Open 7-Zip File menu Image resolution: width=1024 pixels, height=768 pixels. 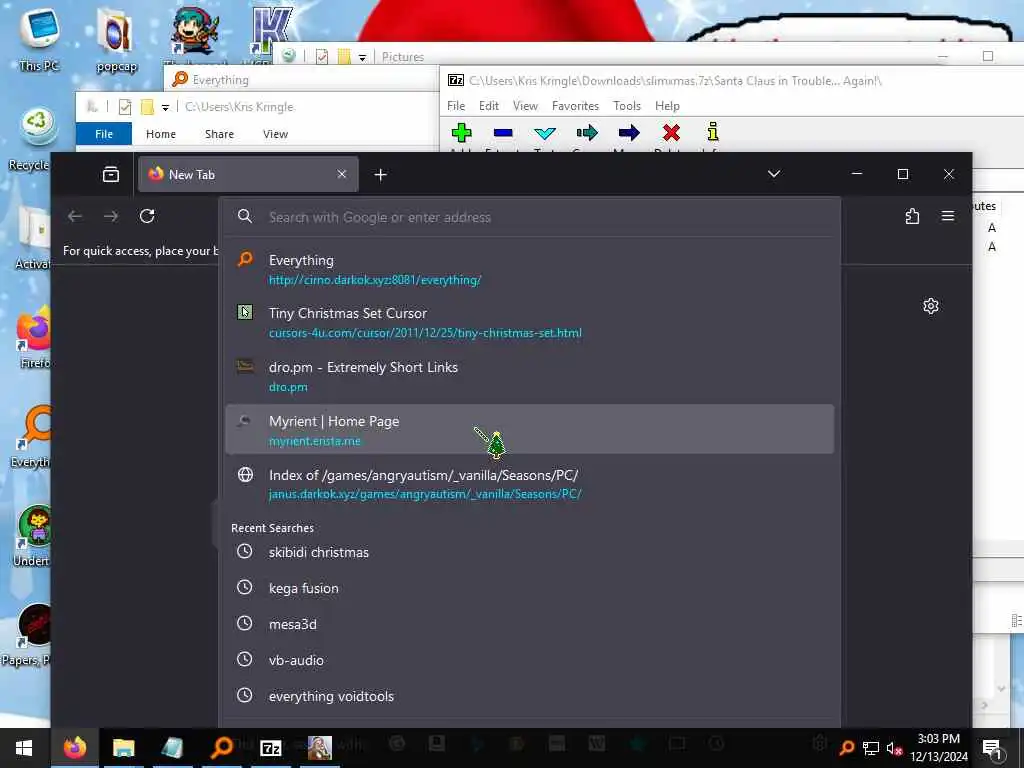pyautogui.click(x=456, y=106)
